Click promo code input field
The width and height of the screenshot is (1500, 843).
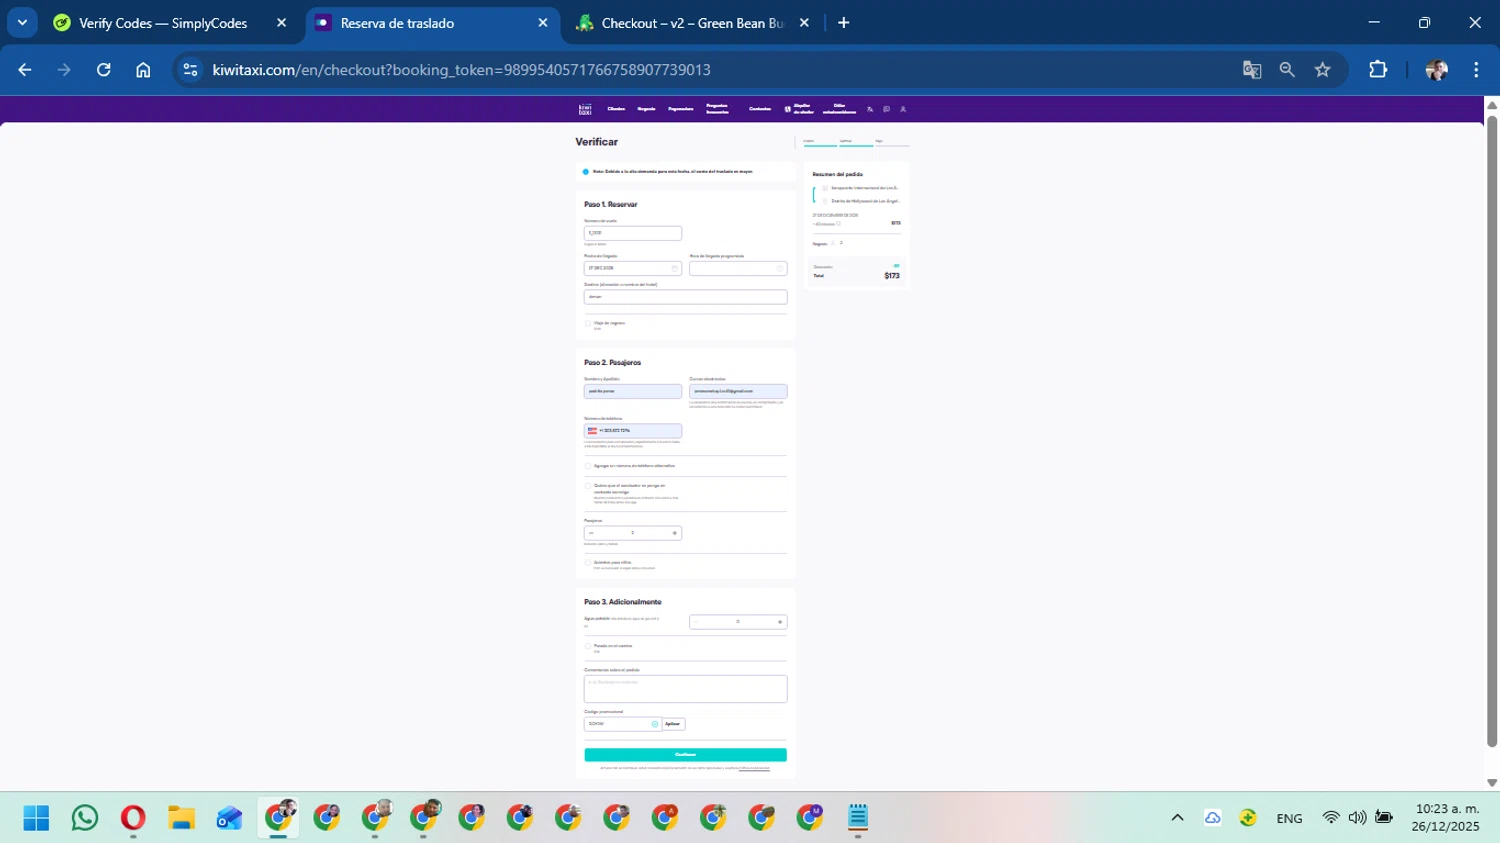point(623,724)
